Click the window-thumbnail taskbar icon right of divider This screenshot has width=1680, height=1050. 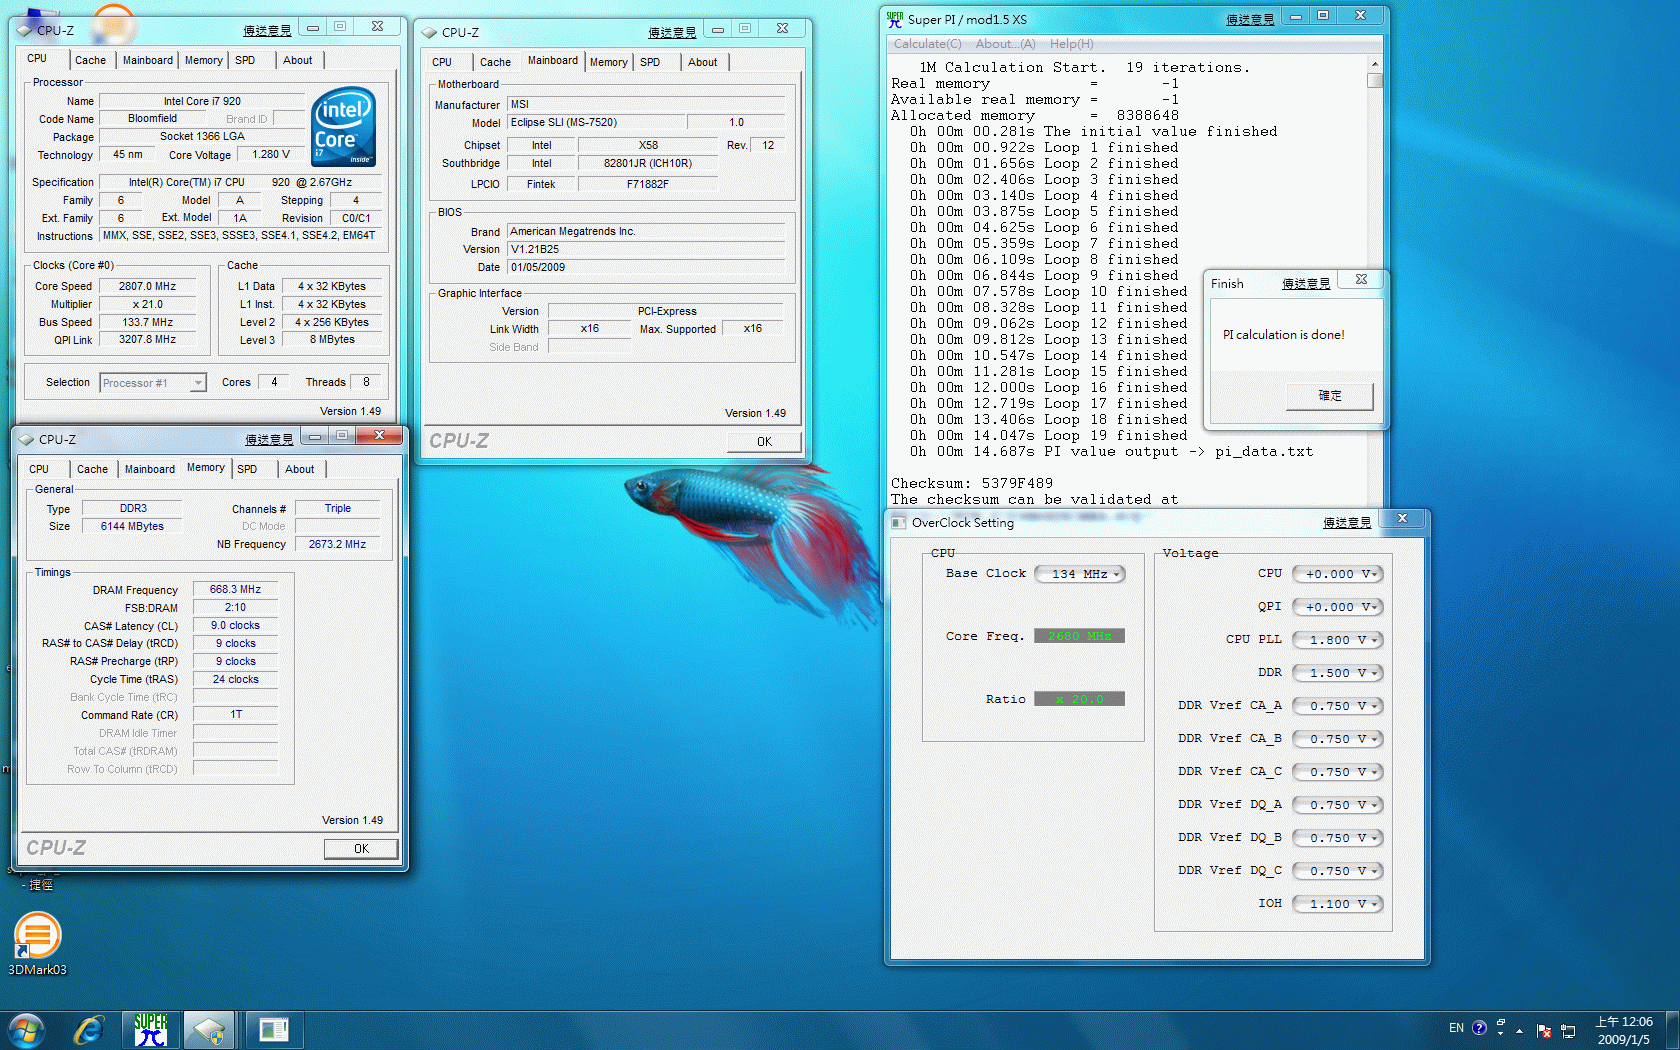click(273, 1030)
